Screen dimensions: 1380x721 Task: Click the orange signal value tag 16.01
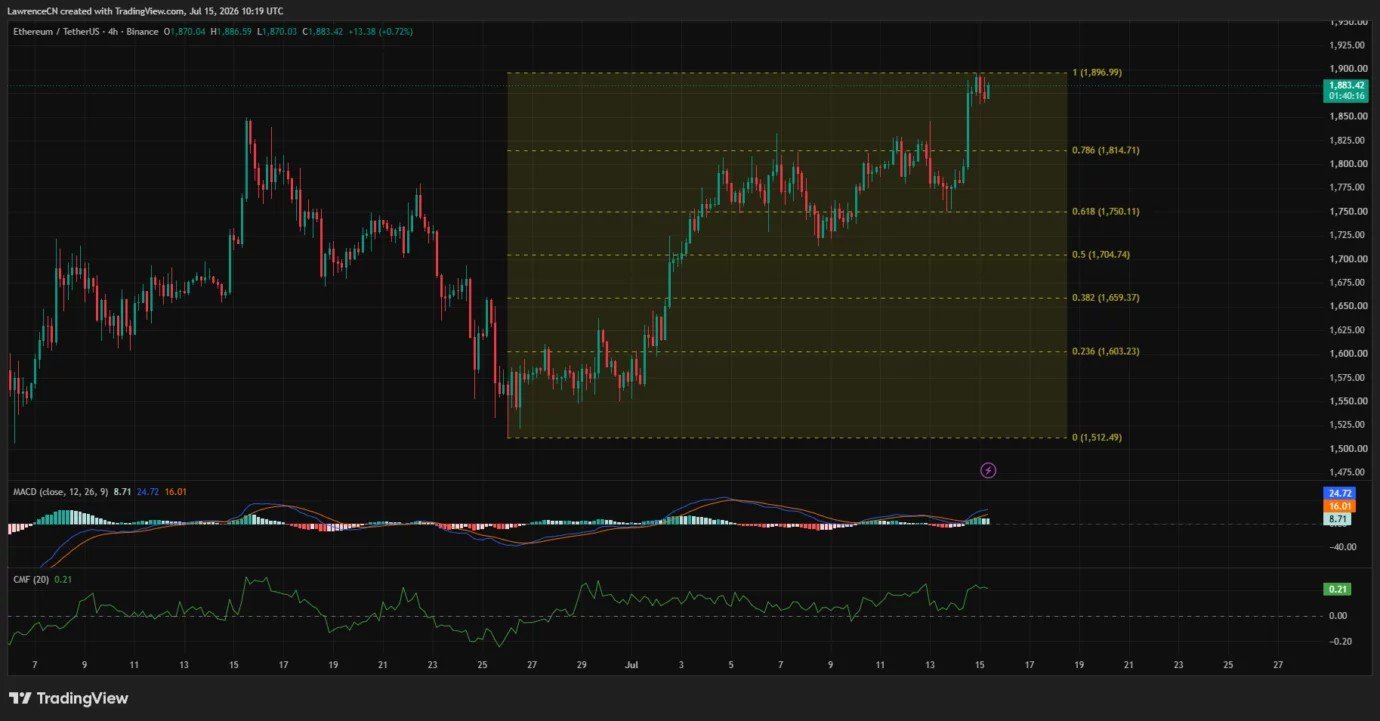[x=1338, y=506]
